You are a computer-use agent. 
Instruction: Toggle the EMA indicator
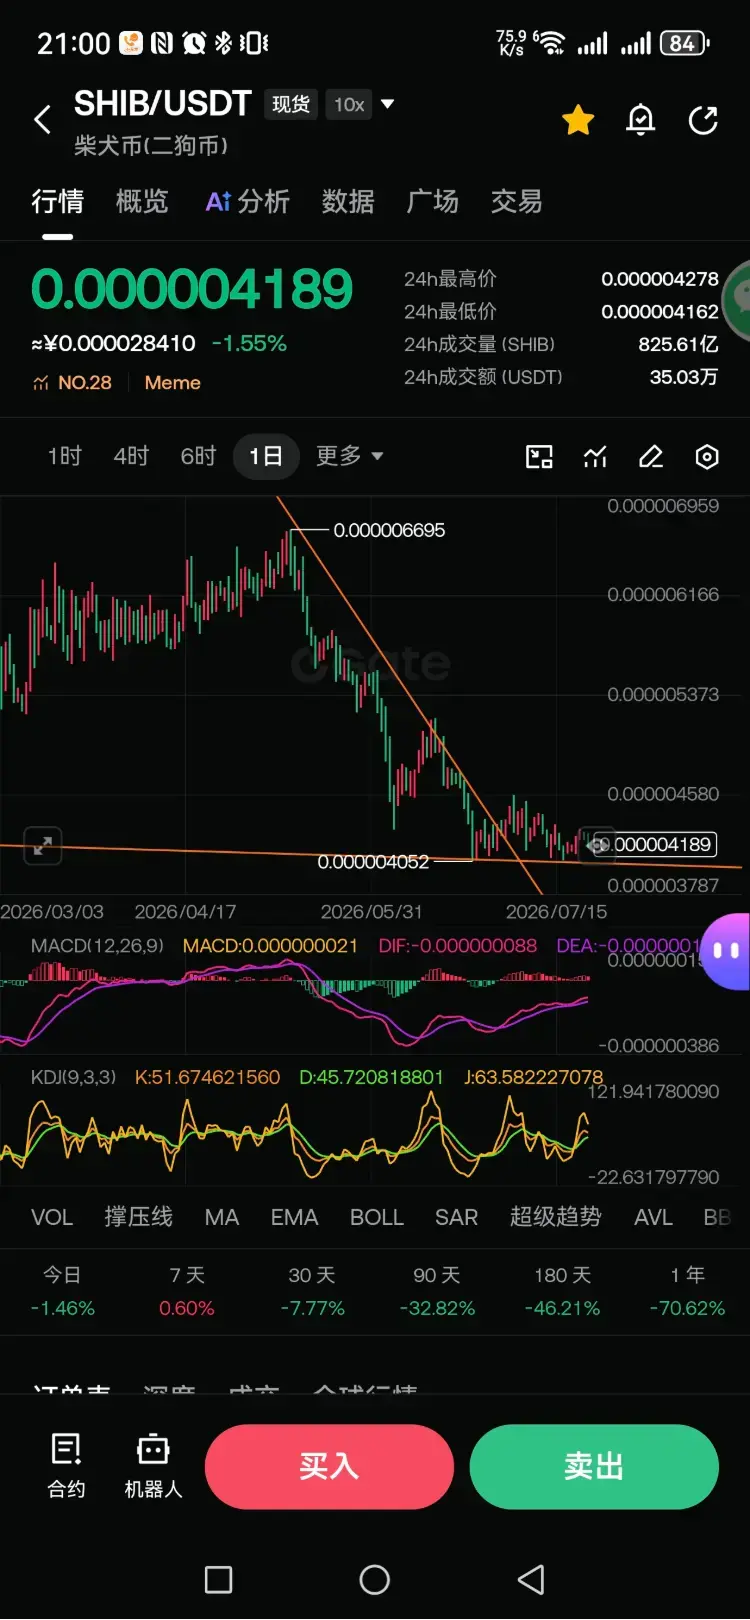click(294, 1217)
